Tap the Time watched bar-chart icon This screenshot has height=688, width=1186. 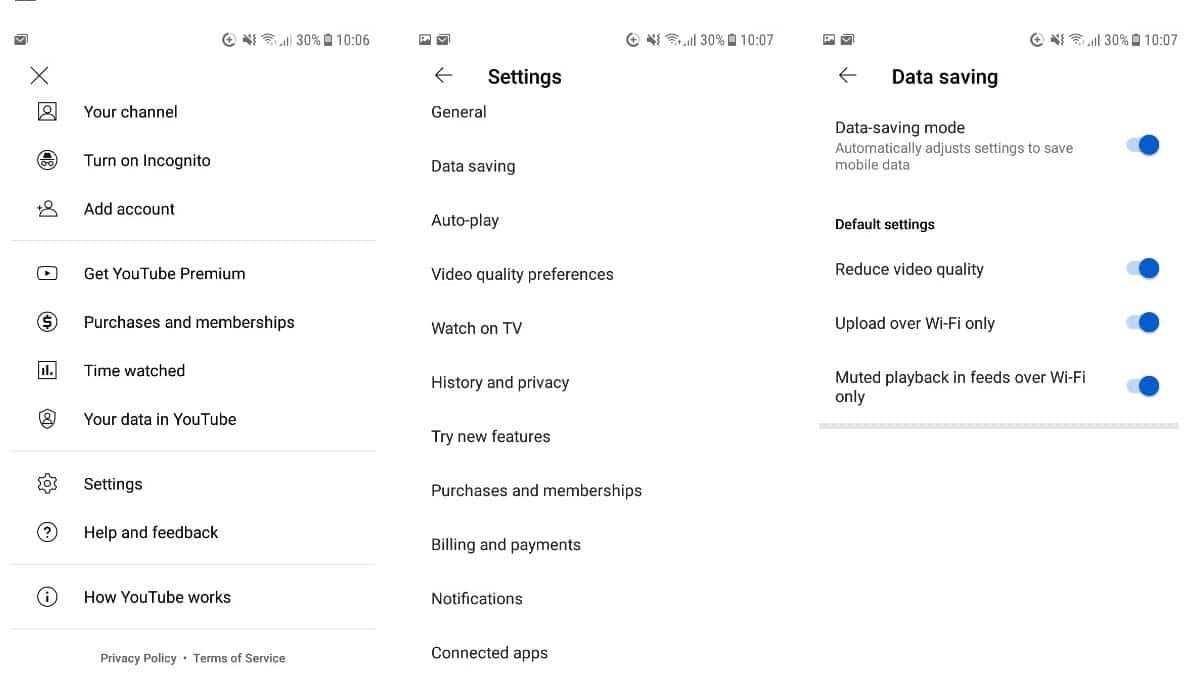click(x=47, y=370)
